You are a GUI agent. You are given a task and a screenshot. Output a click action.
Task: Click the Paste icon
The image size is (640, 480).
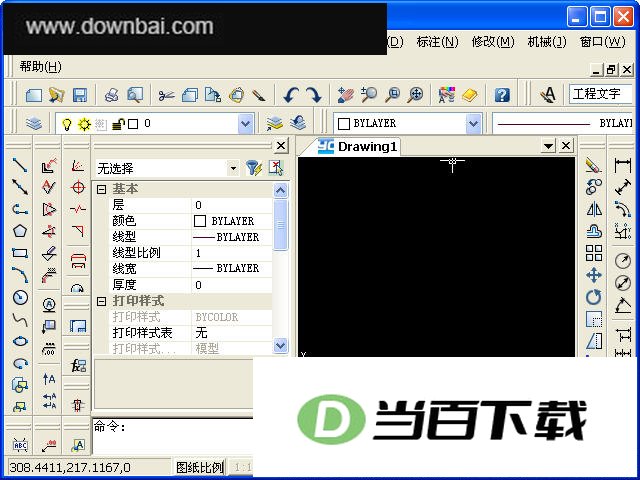pyautogui.click(x=213, y=95)
